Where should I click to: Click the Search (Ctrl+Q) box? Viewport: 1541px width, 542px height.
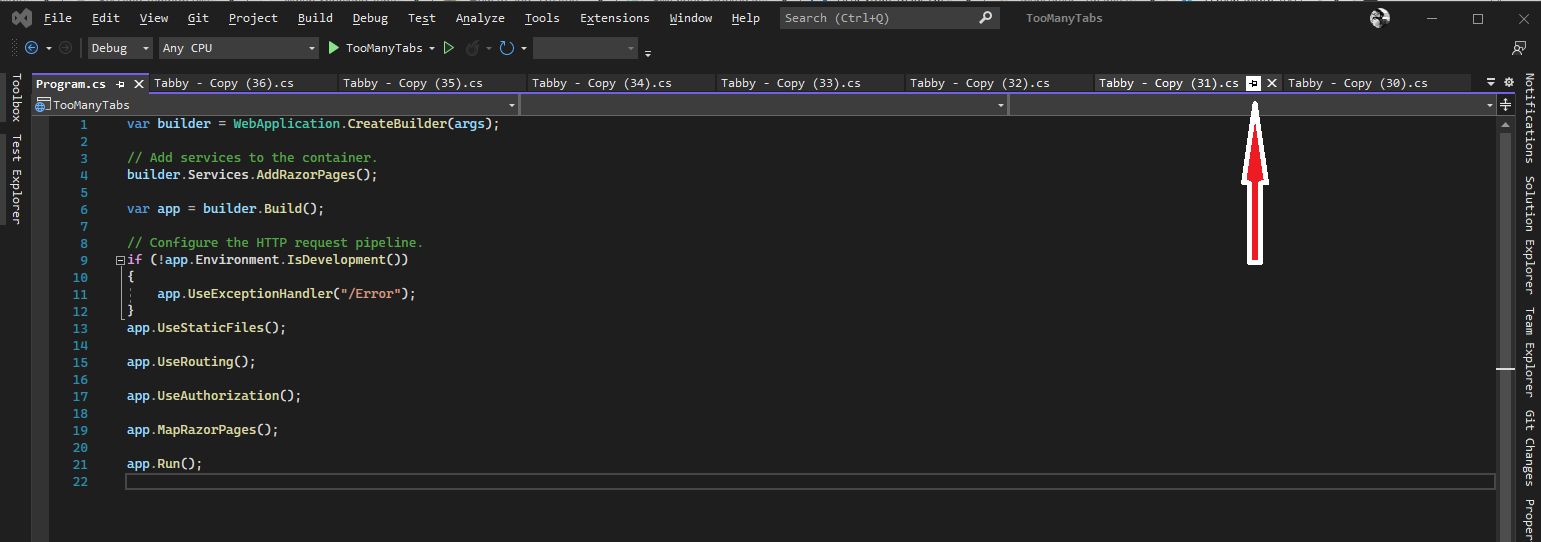[880, 18]
